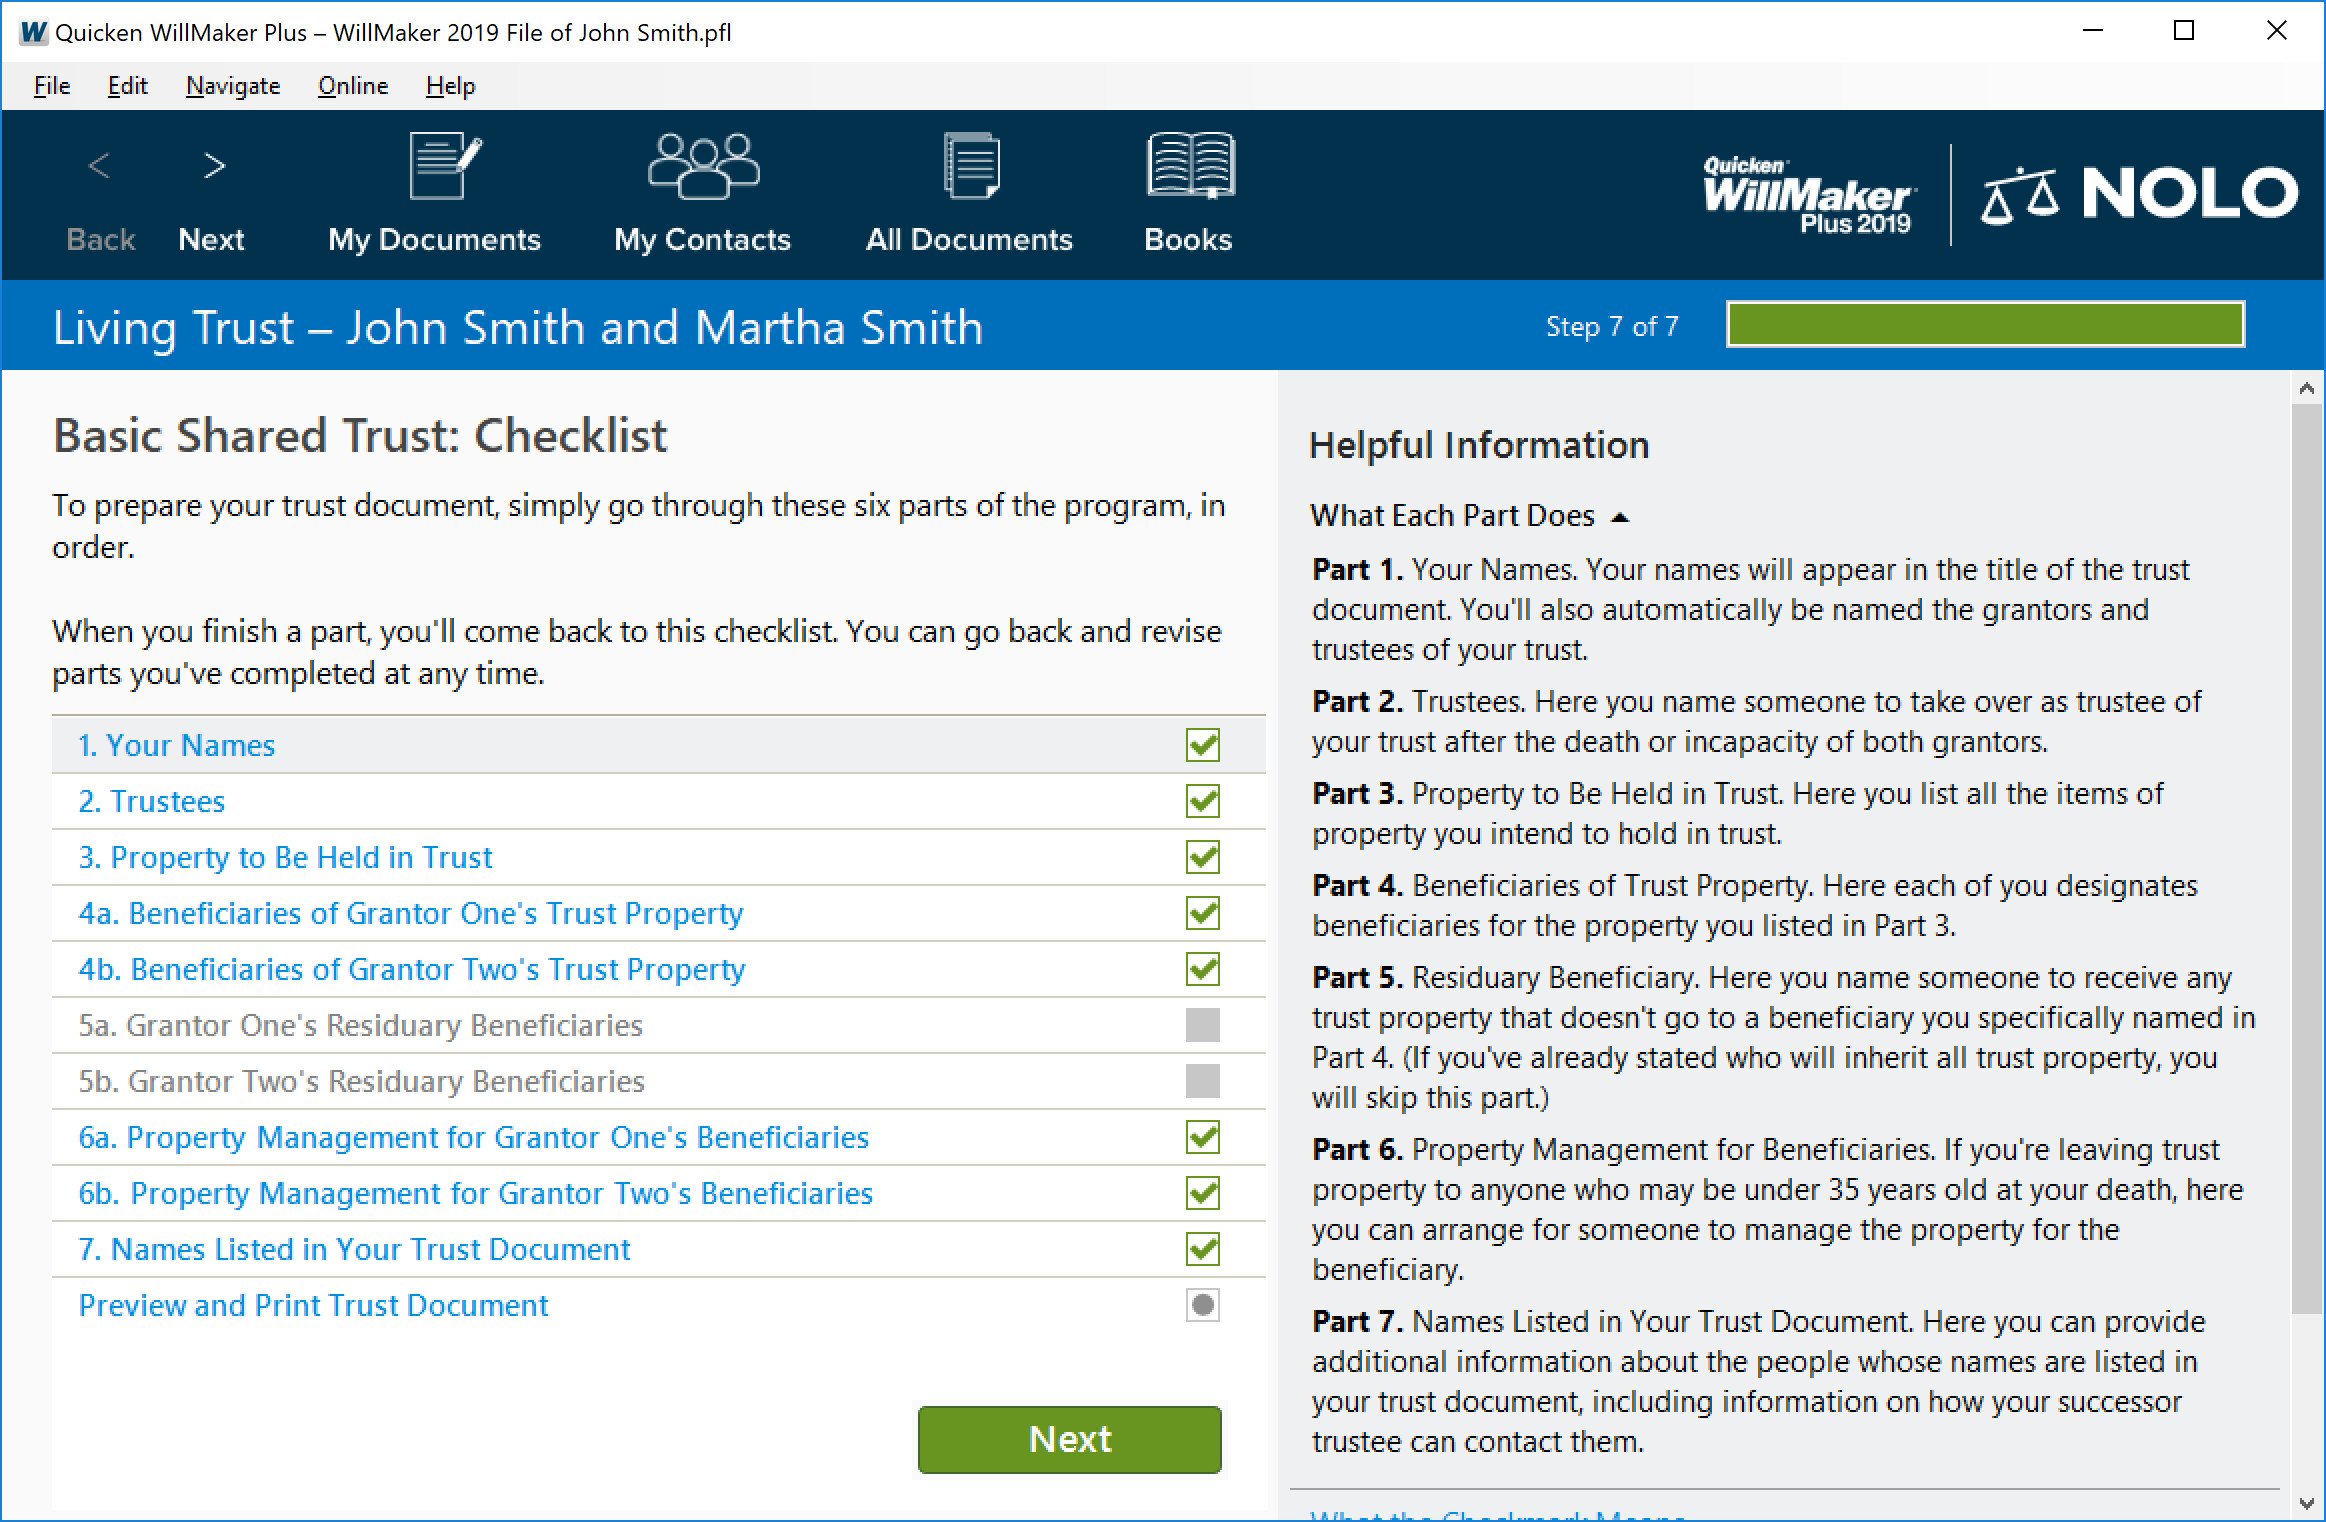Click the Next arrow in toolbar
2326x1522 pixels.
213,167
